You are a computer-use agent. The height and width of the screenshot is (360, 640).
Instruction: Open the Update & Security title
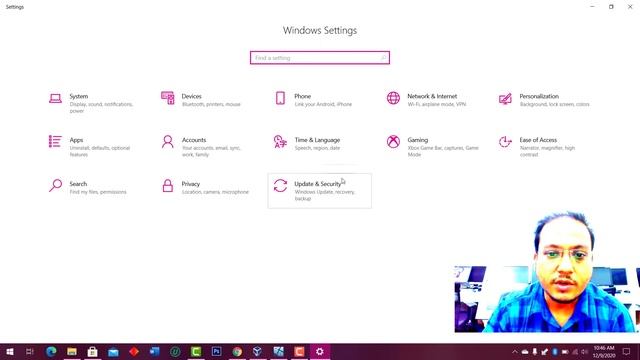tap(318, 184)
